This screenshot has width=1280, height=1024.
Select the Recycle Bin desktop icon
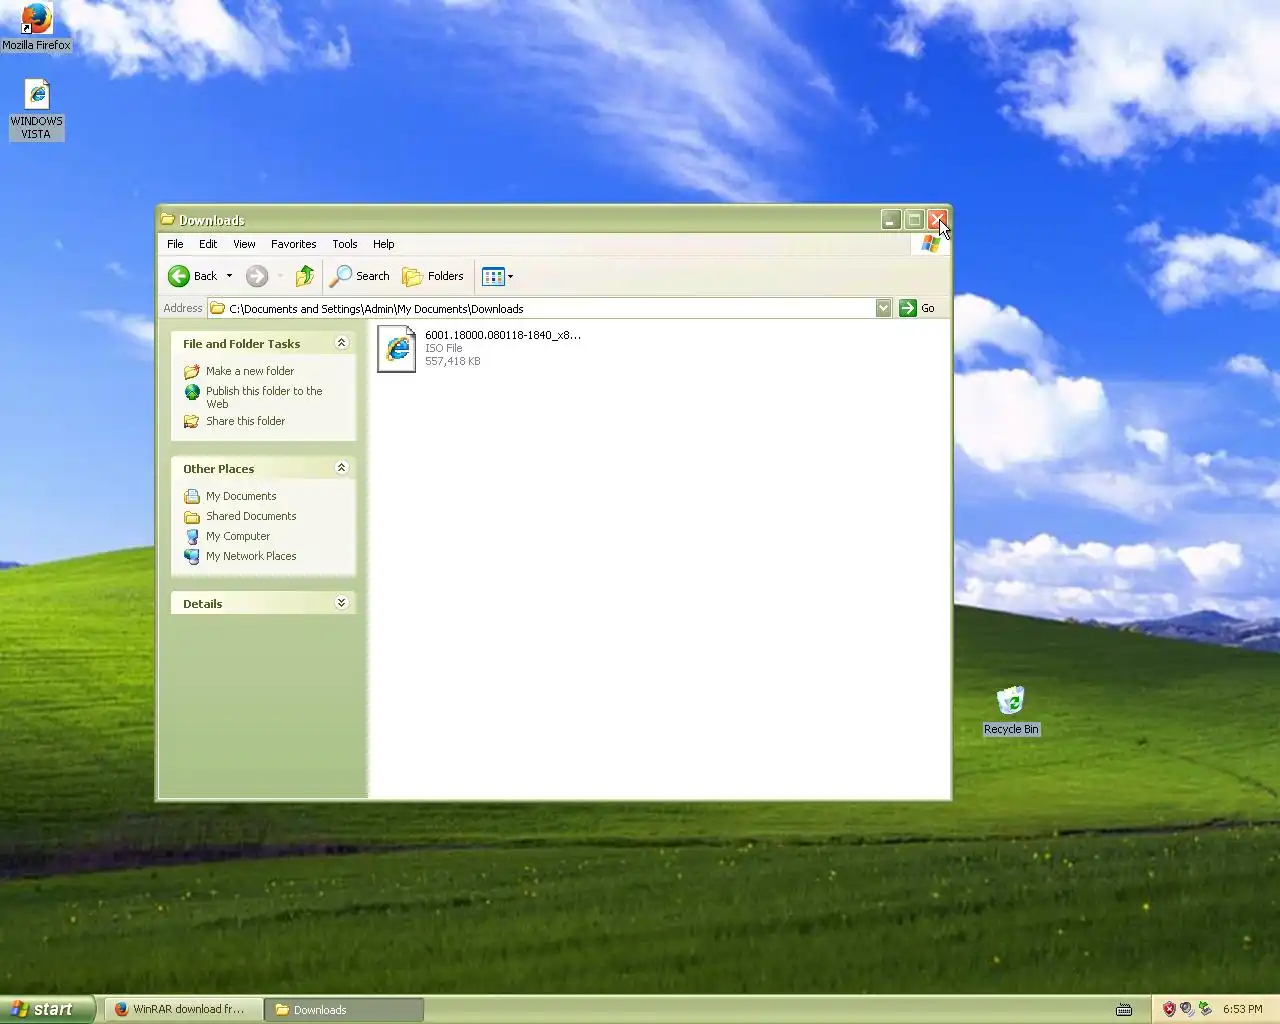click(x=1011, y=711)
